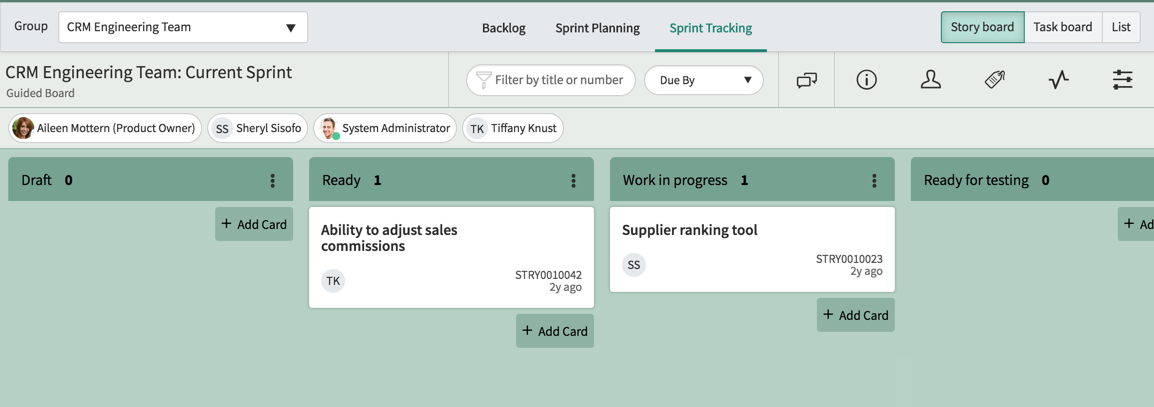
Task: Filter the board by Tiffany Knust
Action: click(x=513, y=128)
